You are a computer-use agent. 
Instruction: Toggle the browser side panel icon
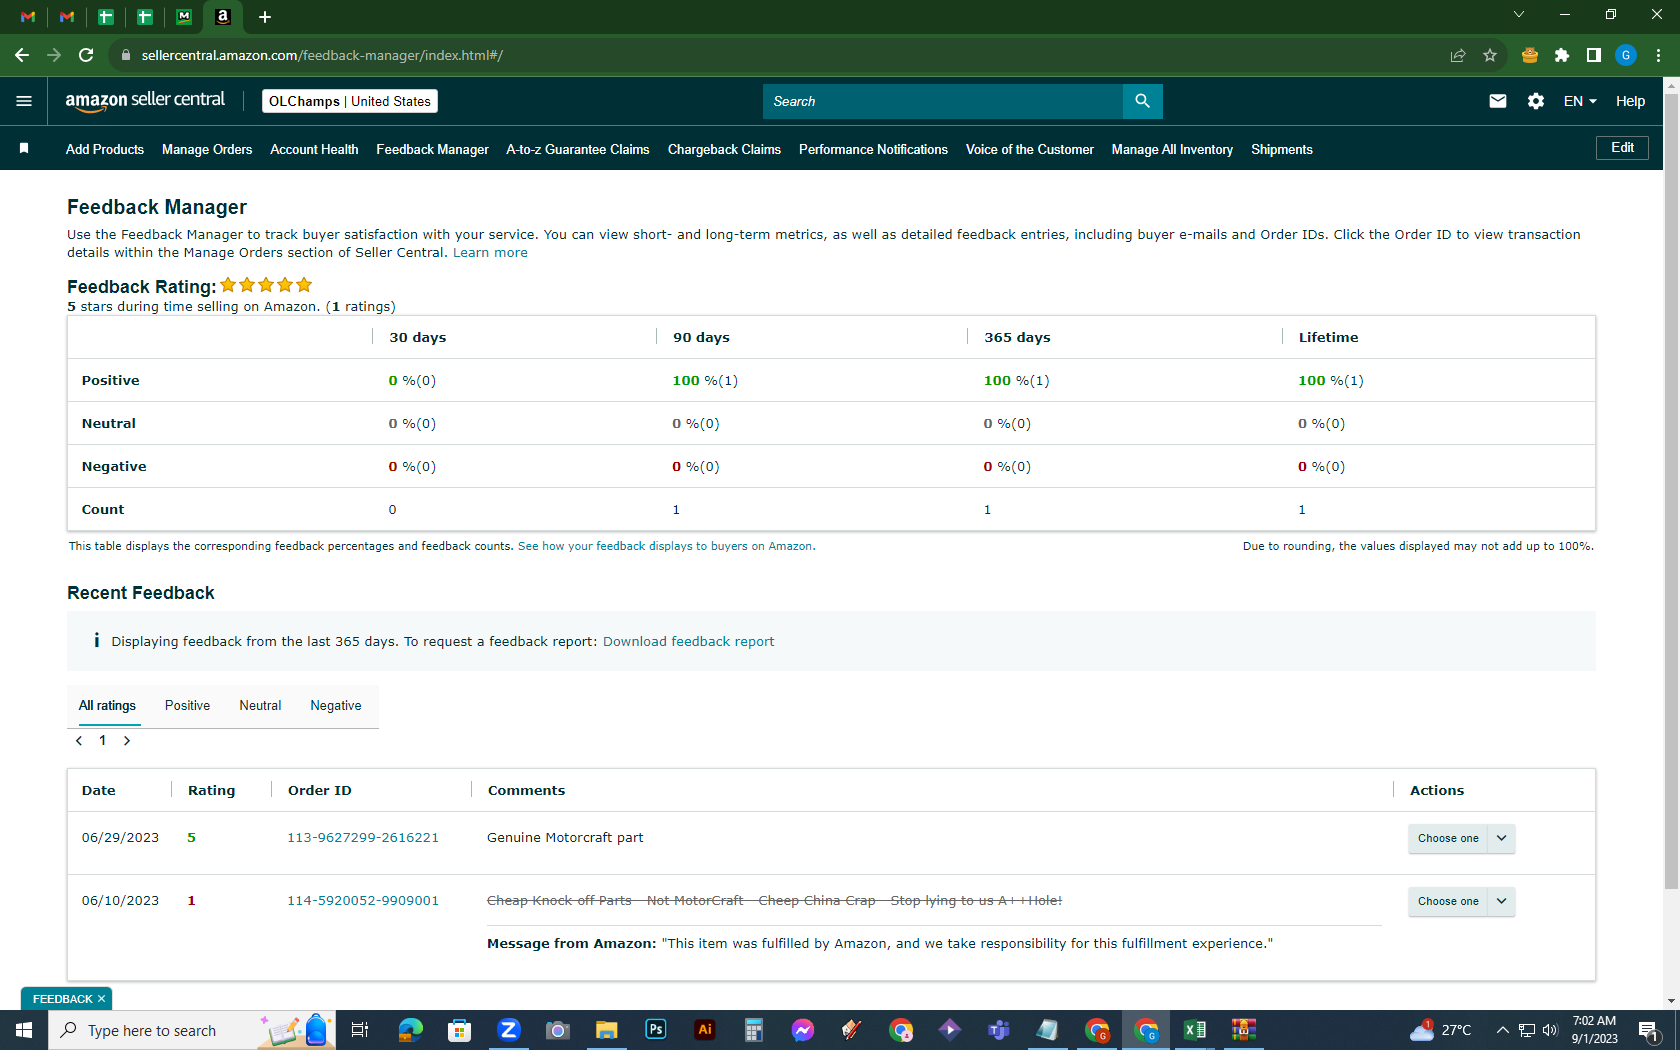tap(1594, 55)
